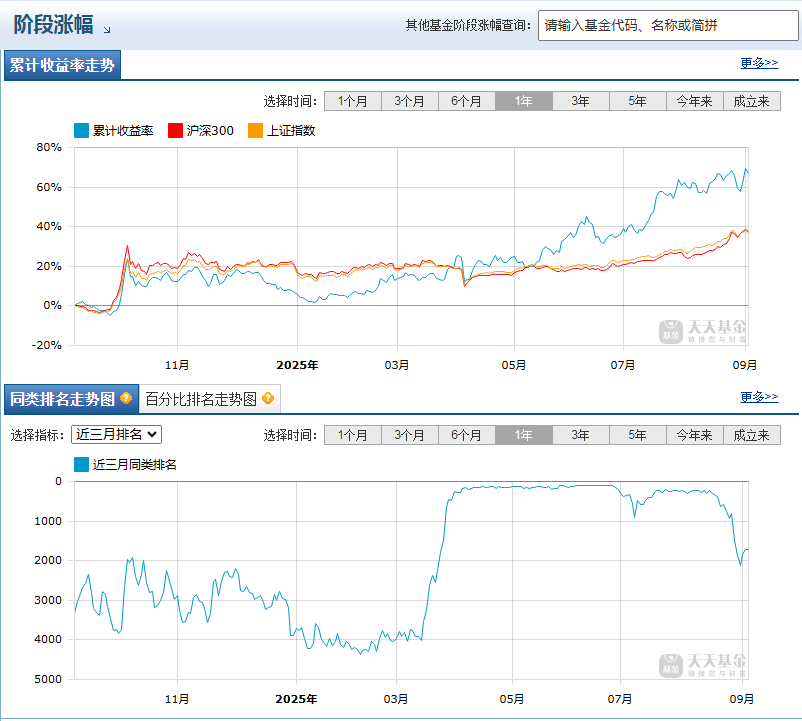The height and width of the screenshot is (721, 802).
Task: Select 3个月 range for cumulative return chart
Action: click(x=410, y=101)
